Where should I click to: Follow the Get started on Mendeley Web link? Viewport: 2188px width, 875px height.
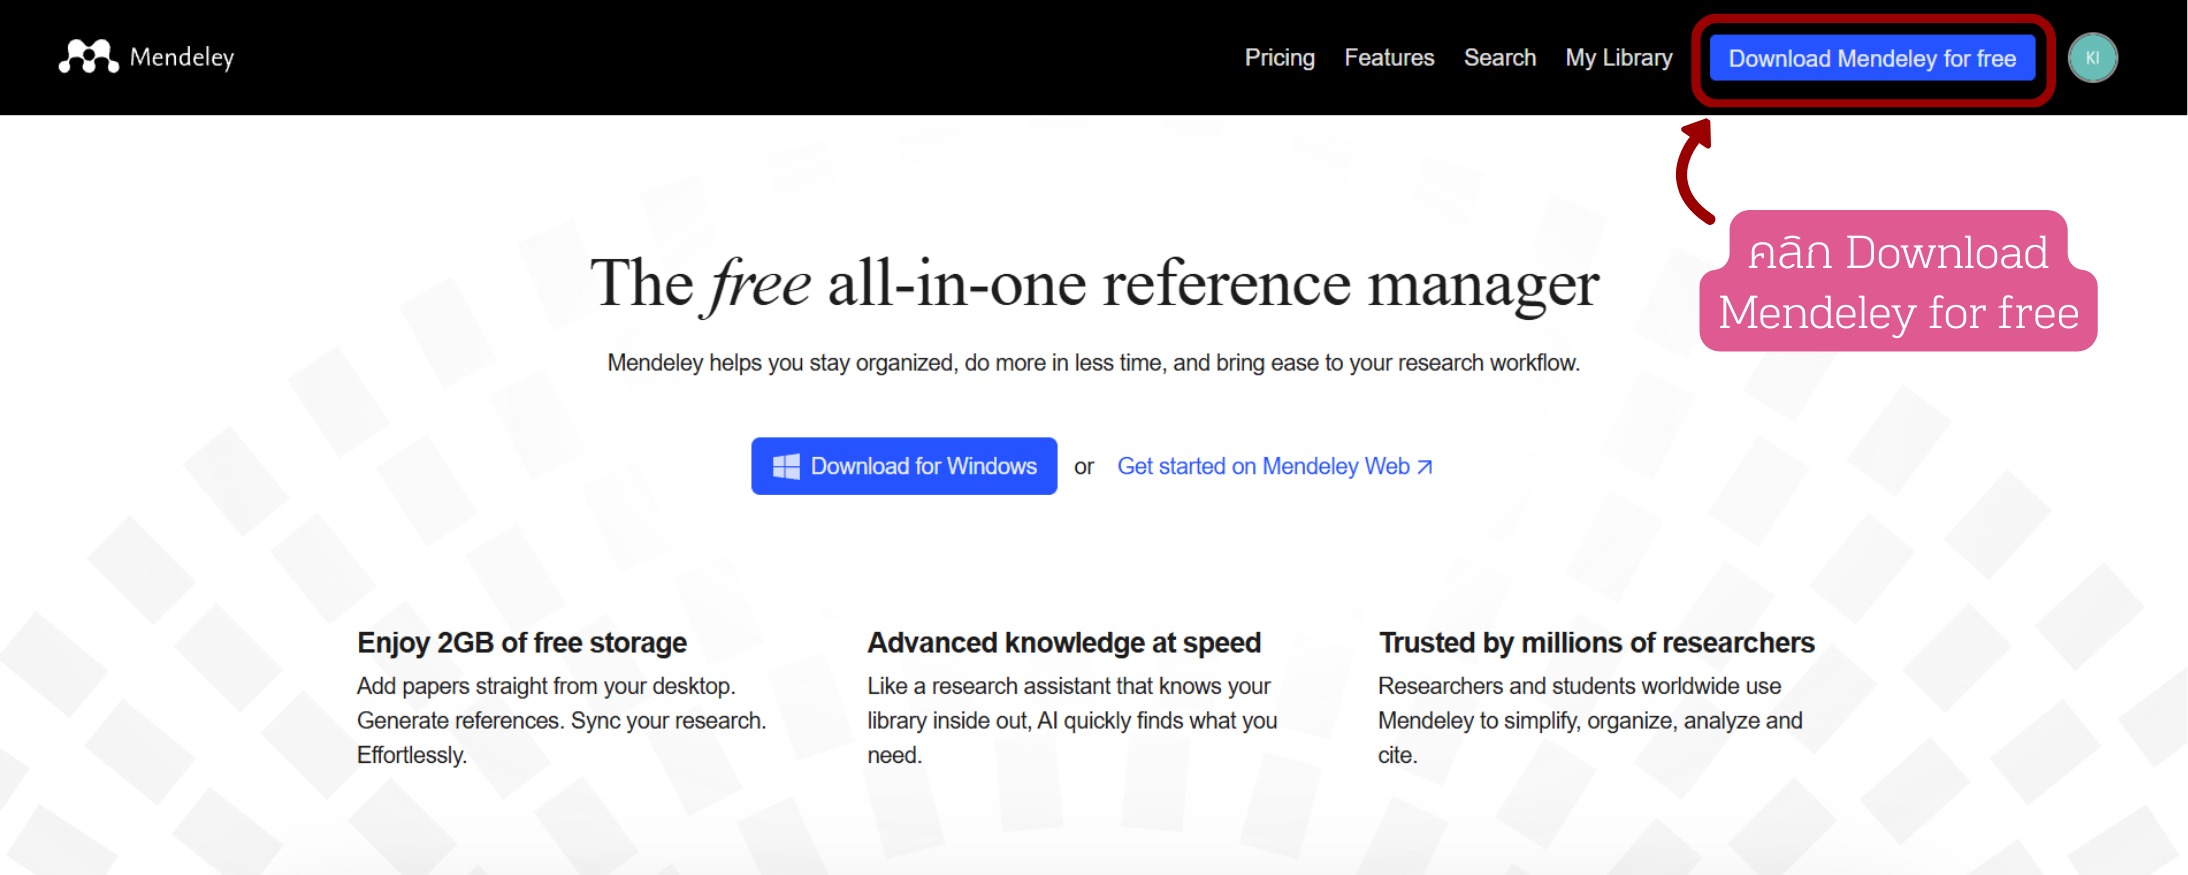coord(1275,466)
